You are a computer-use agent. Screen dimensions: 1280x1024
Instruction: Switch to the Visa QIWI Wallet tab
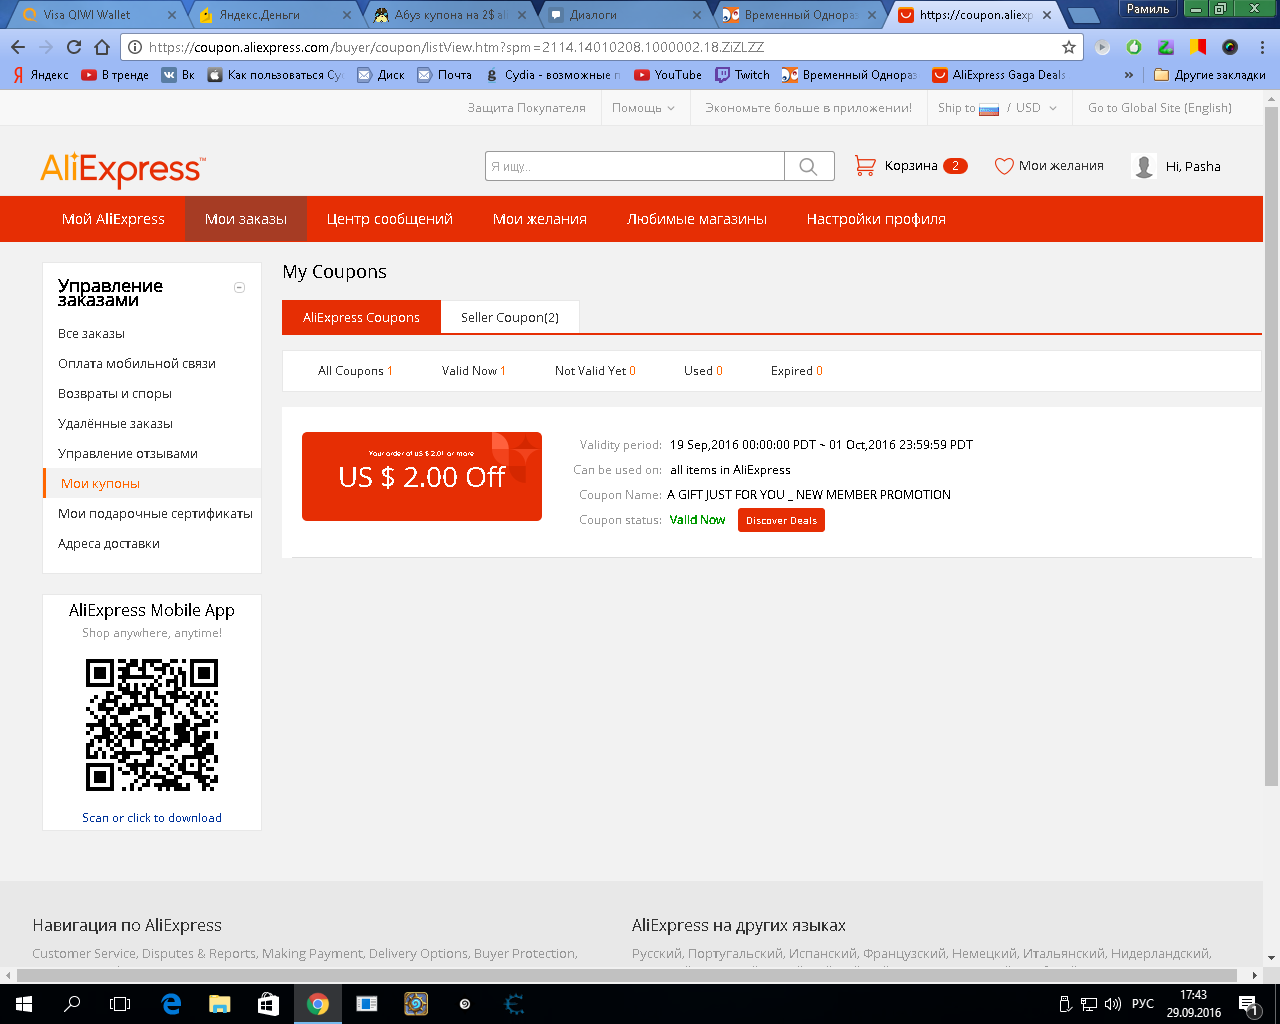tap(97, 15)
